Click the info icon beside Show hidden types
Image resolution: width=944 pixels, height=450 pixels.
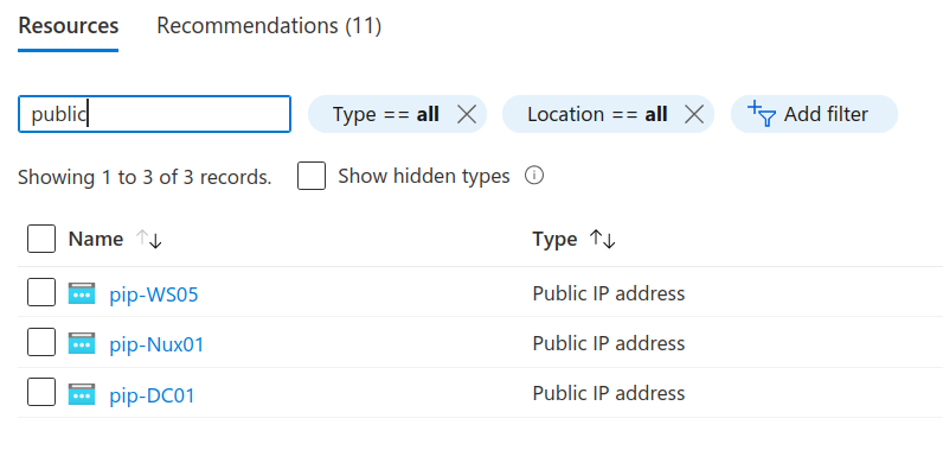coord(534,176)
